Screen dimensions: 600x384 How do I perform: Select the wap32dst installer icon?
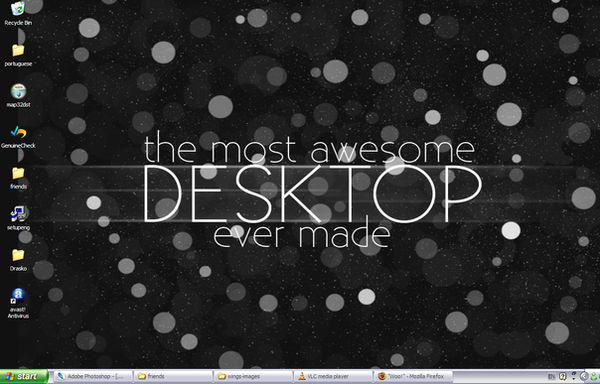click(x=18, y=96)
